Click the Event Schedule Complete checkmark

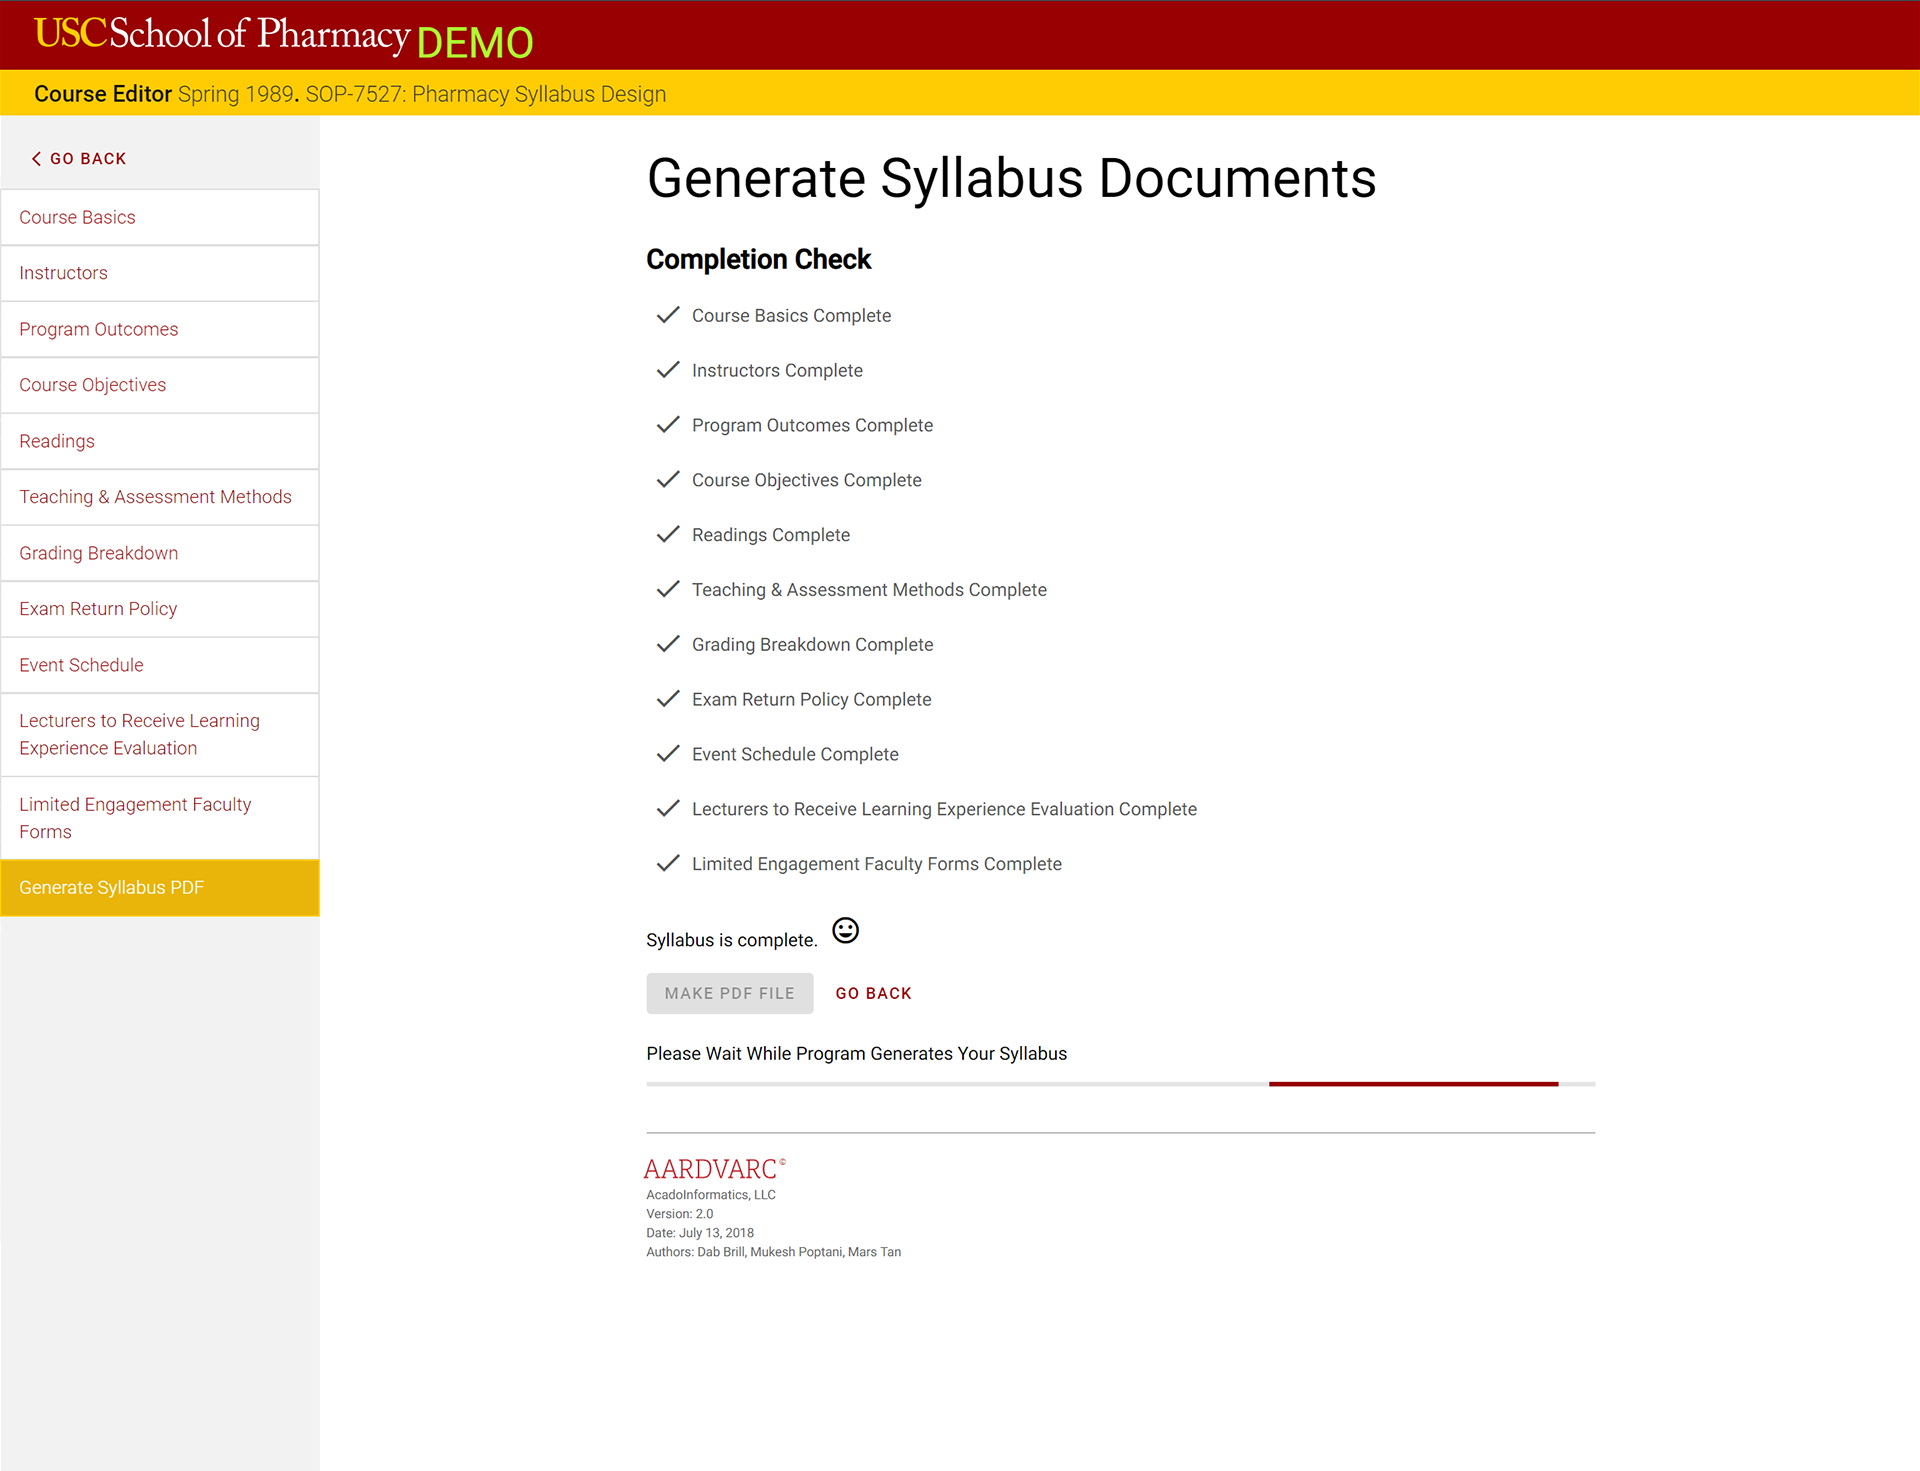tap(669, 752)
